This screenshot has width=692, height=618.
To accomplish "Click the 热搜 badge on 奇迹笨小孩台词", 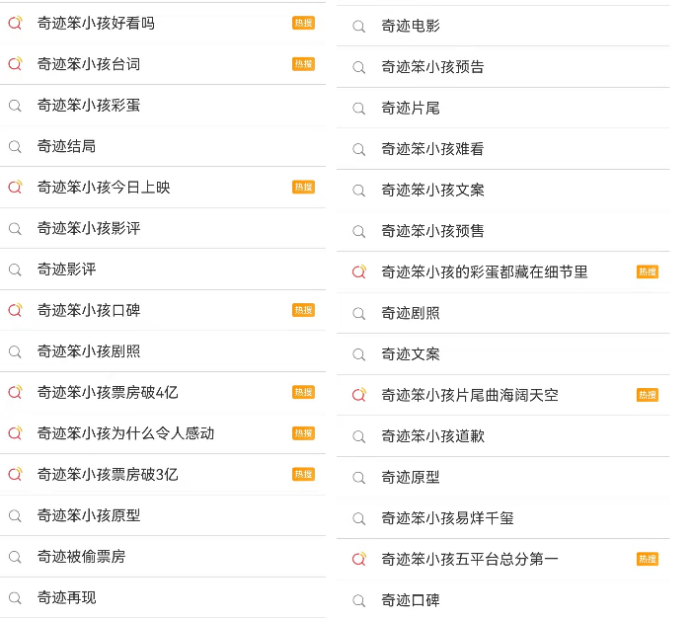I will [303, 64].
